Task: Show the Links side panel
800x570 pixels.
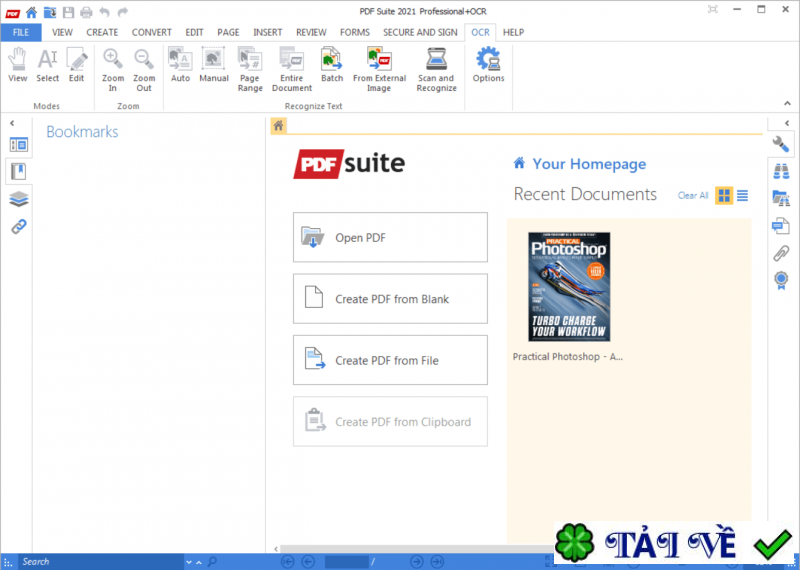Action: pos(19,226)
